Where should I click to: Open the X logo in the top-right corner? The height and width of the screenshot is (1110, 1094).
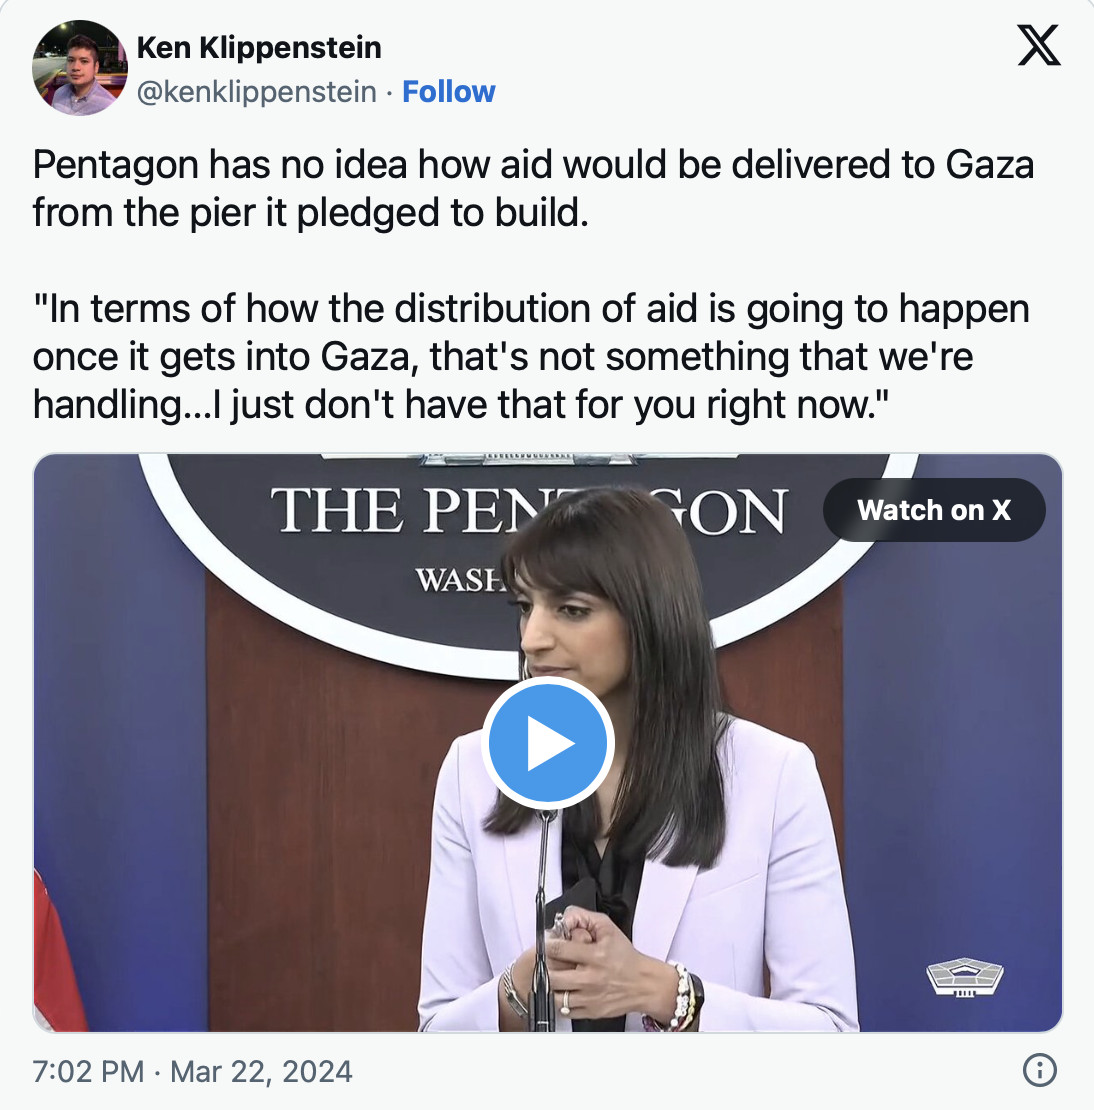(x=1039, y=46)
